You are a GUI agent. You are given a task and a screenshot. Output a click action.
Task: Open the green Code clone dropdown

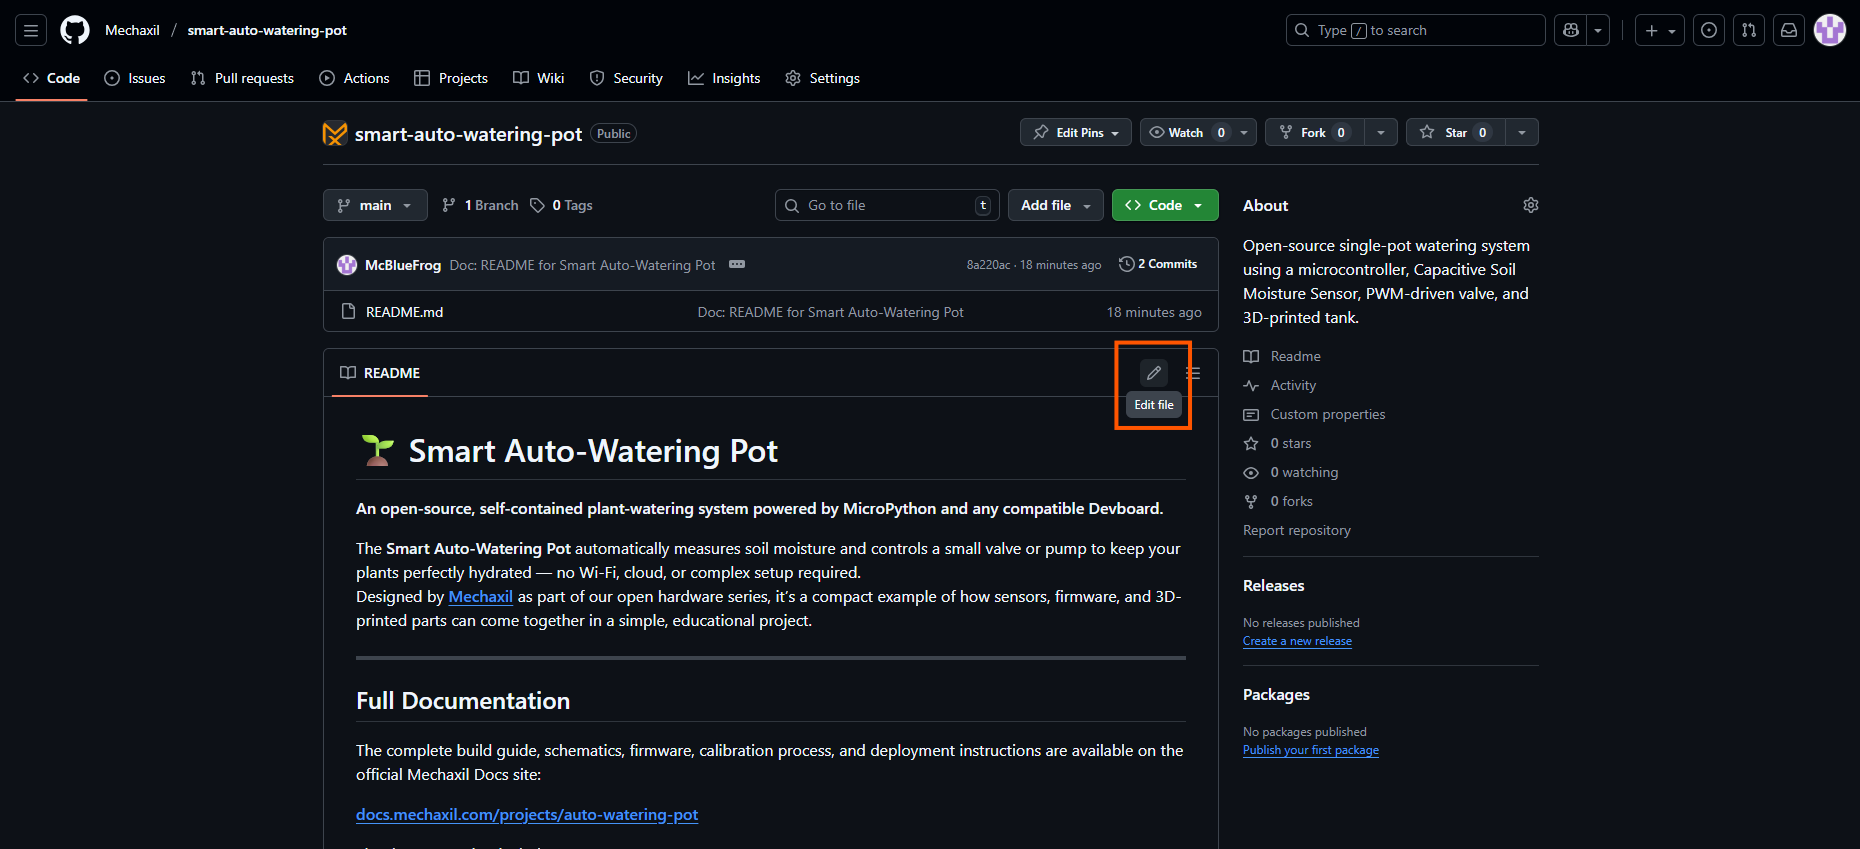click(1165, 205)
